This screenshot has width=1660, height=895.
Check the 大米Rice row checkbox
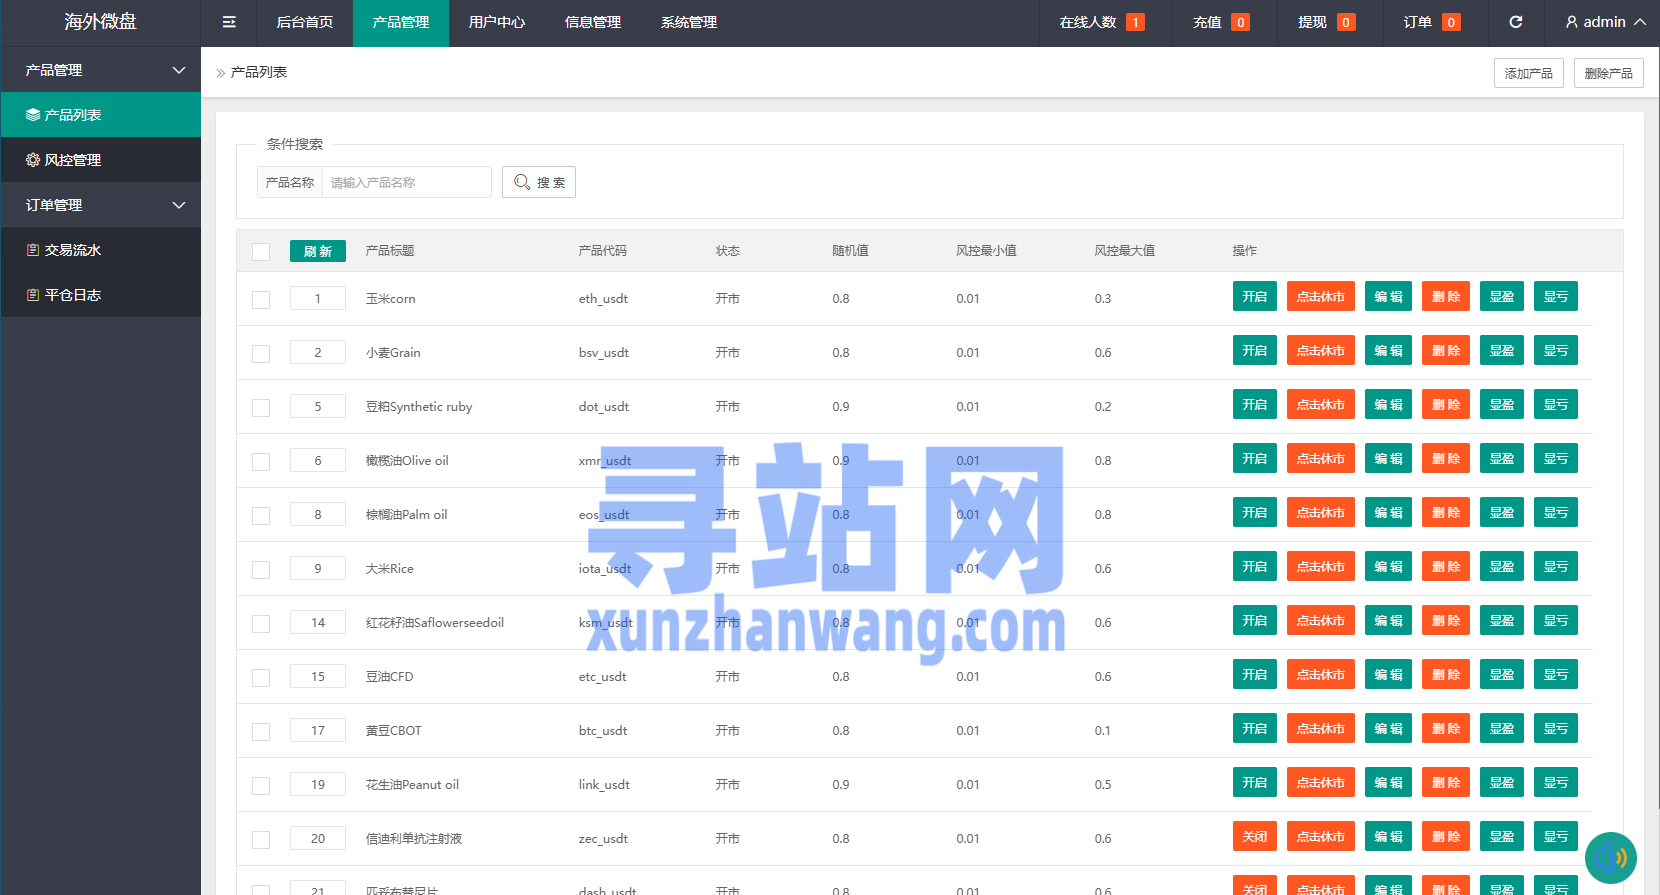261,570
